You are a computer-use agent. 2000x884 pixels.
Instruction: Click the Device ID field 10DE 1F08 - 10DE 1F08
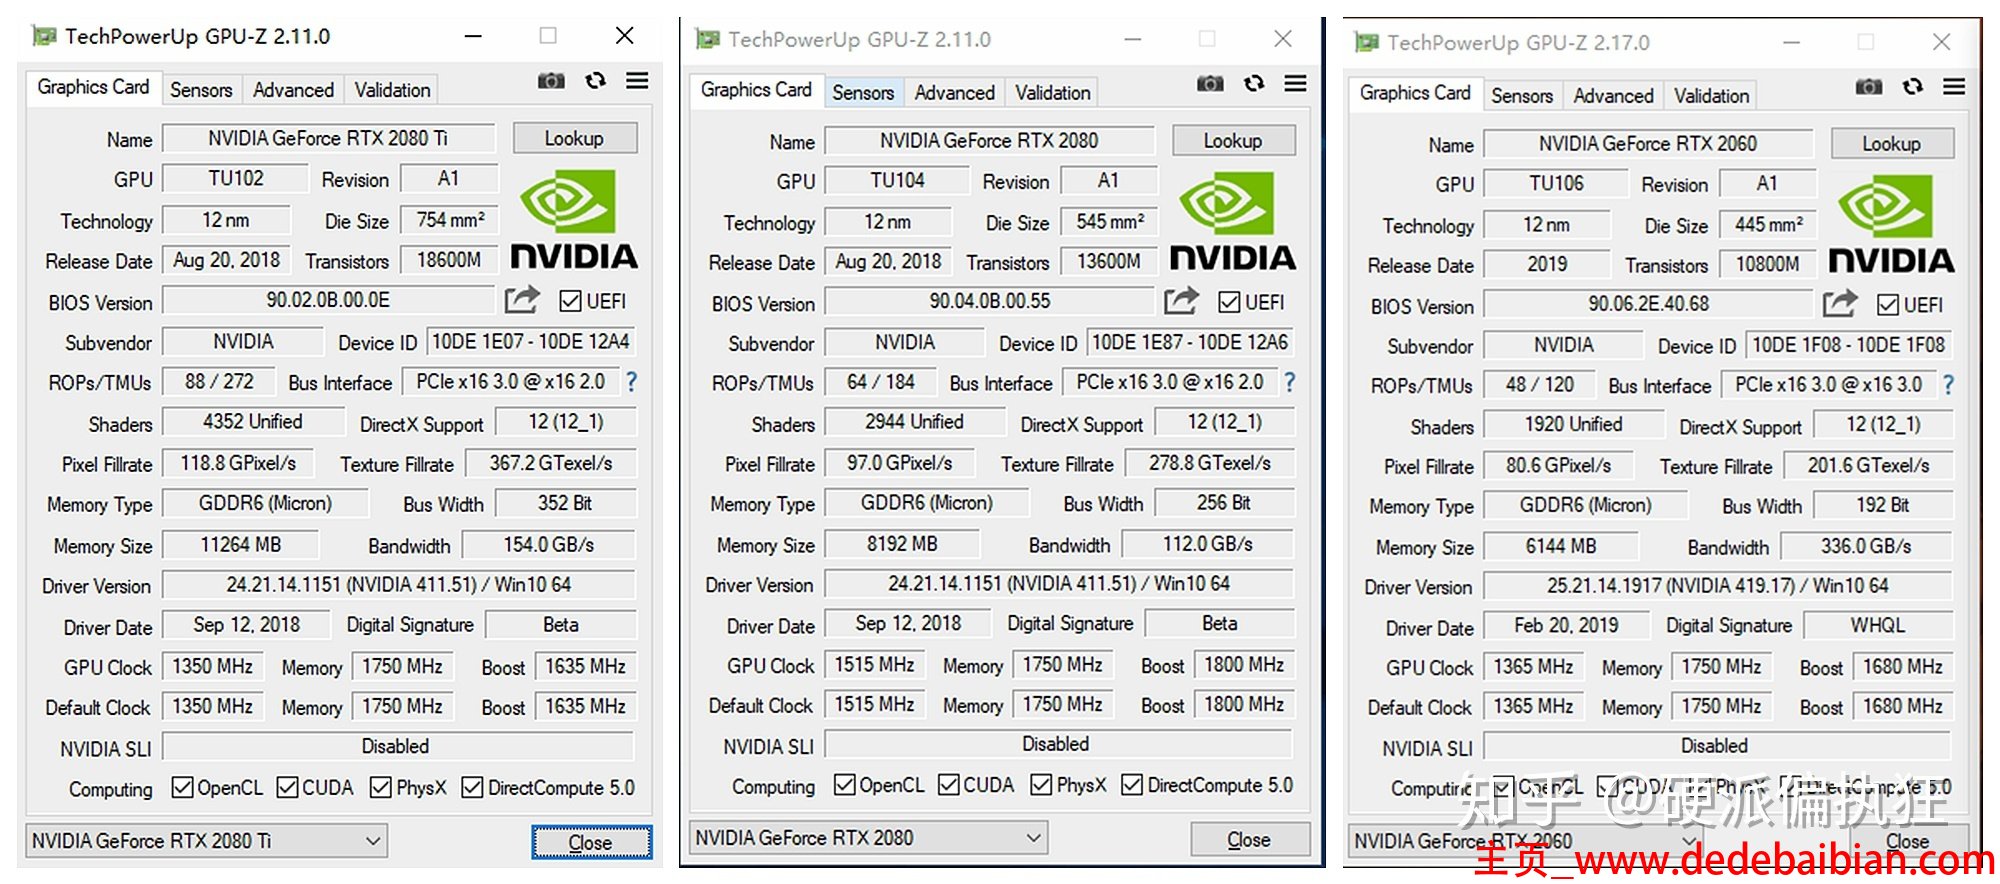(1849, 345)
